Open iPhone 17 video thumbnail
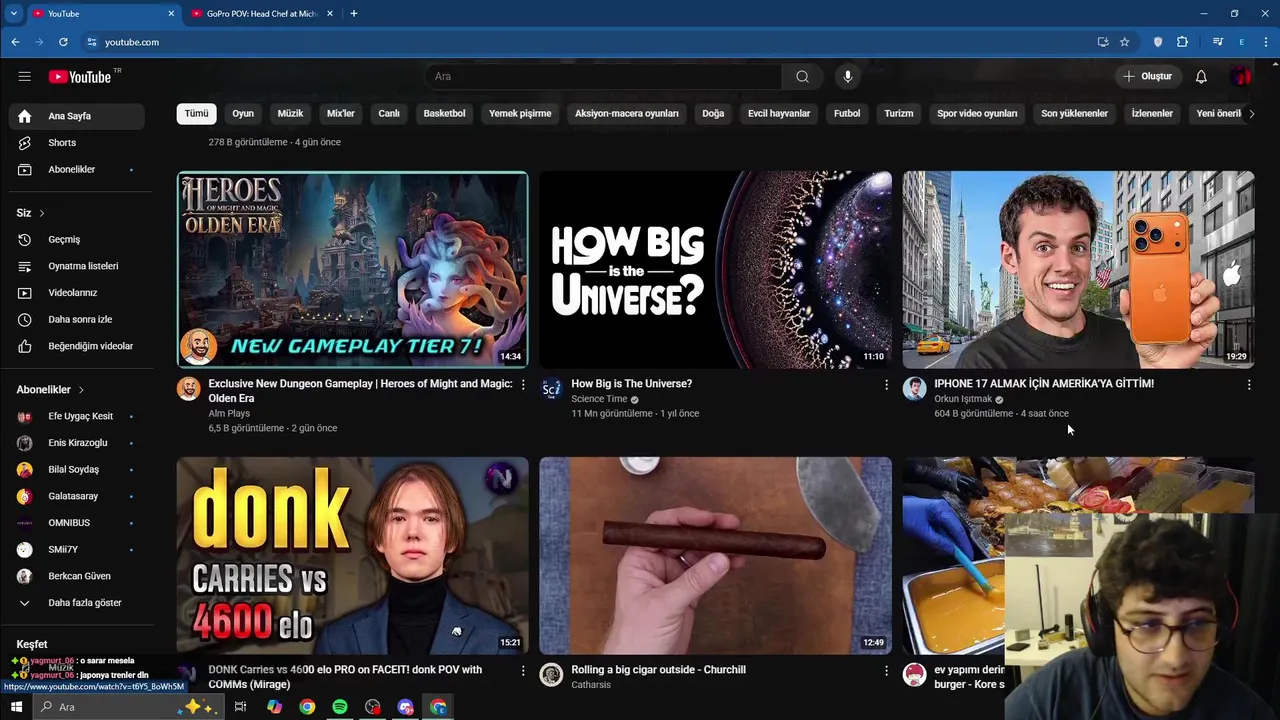1280x720 pixels. pos(1078,270)
